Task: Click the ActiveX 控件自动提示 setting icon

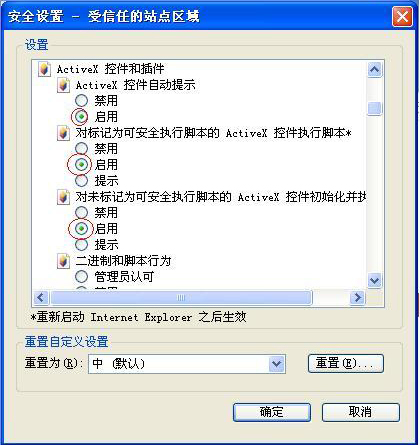Action: [x=63, y=85]
